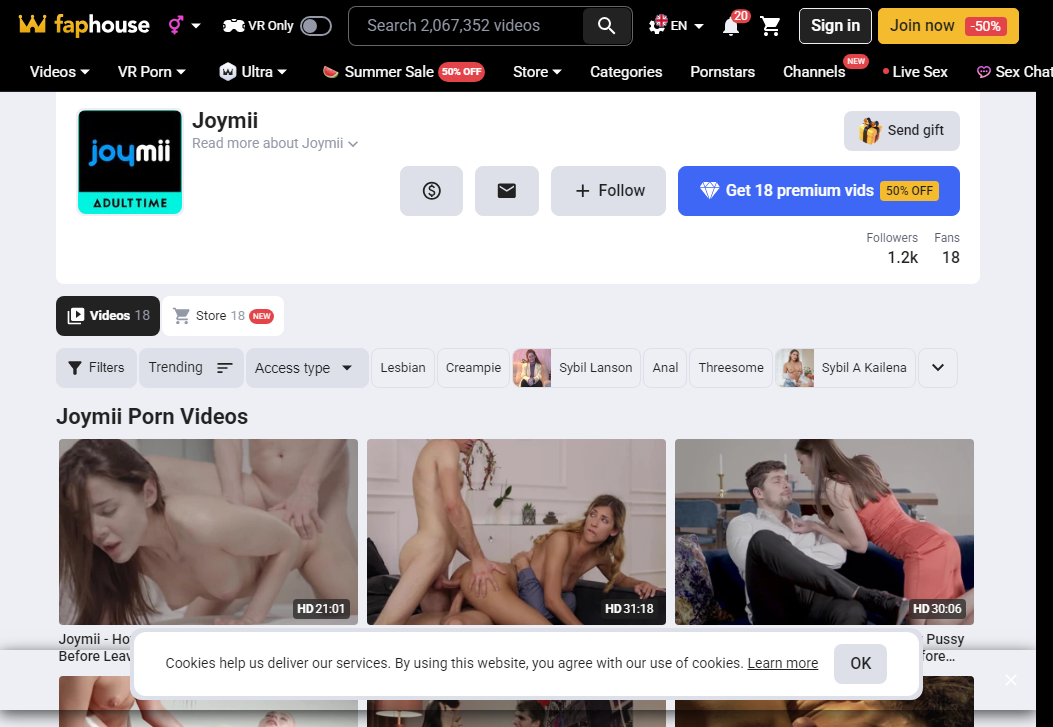Open the Filters funnel button
This screenshot has height=727, width=1053.
(x=97, y=367)
